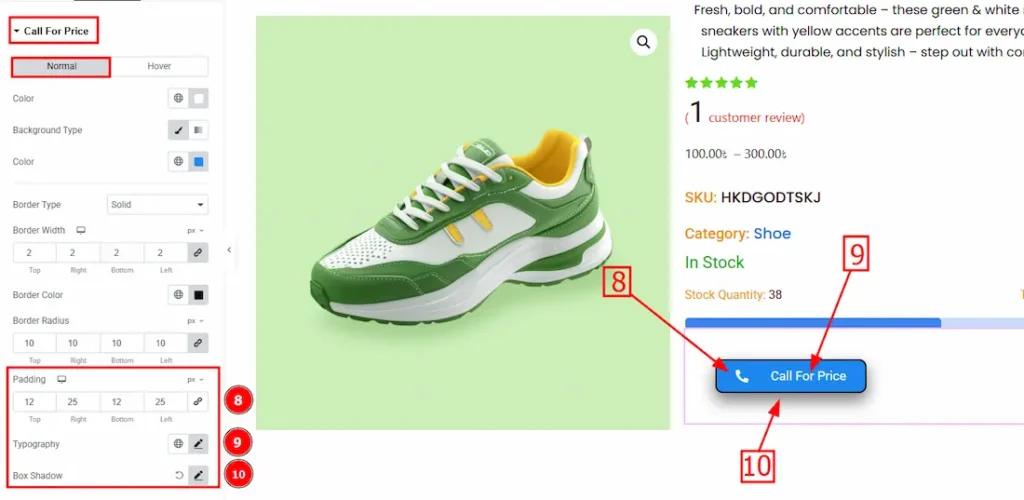Select the classic background type brush icon
Image resolution: width=1024 pixels, height=500 pixels.
[x=179, y=130]
